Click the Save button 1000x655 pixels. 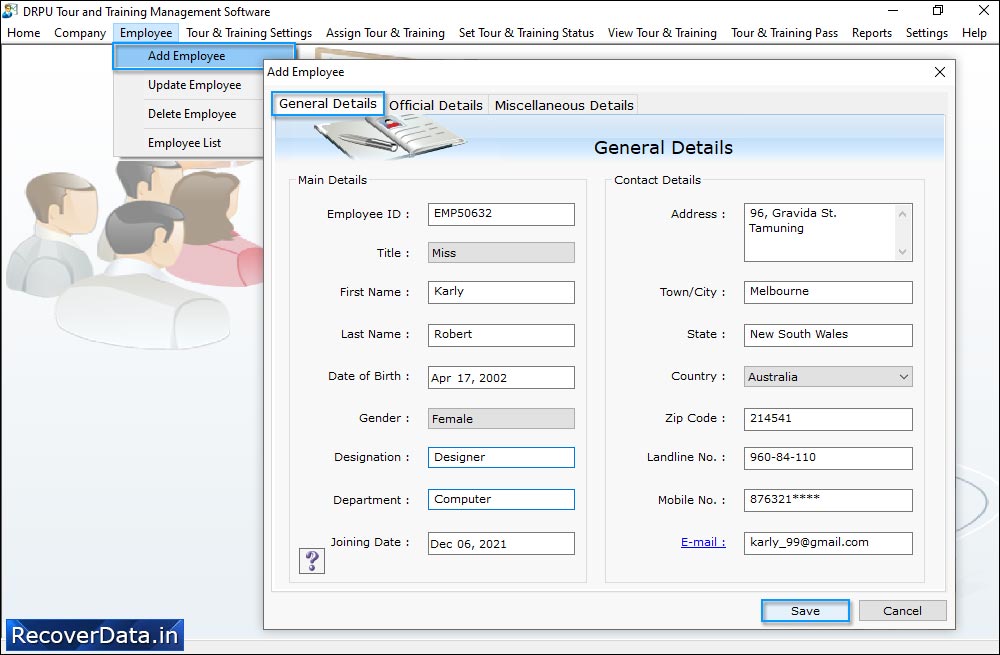tap(805, 611)
